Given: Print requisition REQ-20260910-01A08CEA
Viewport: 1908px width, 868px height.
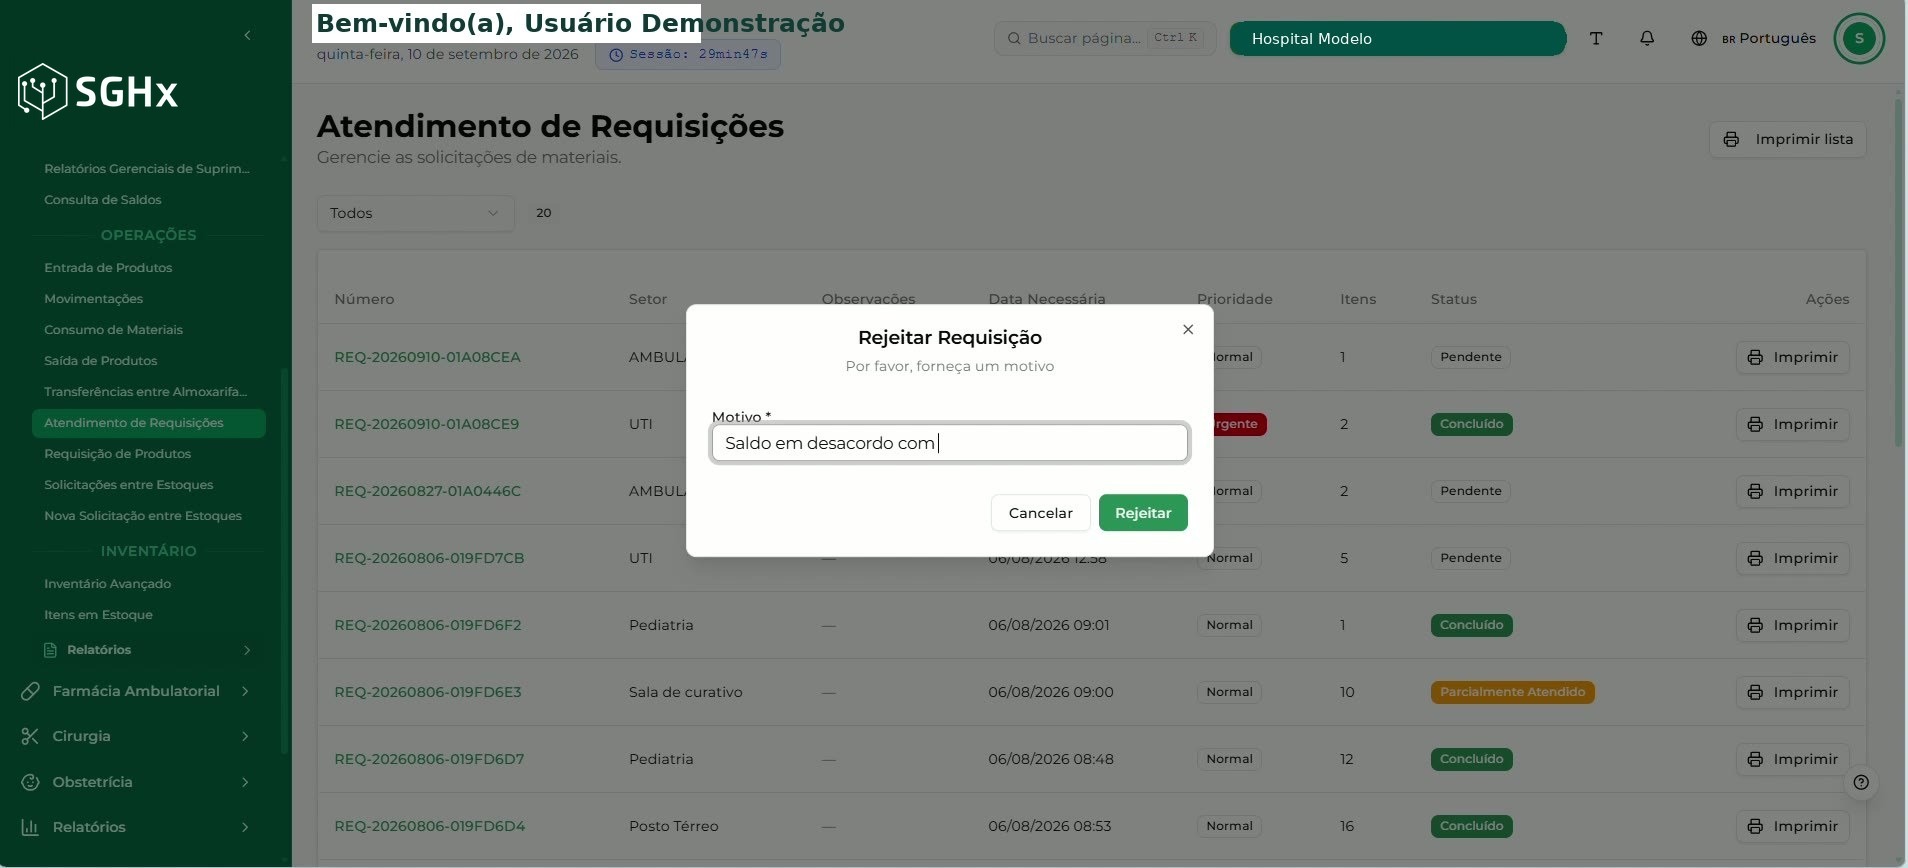Looking at the screenshot, I should point(1793,357).
